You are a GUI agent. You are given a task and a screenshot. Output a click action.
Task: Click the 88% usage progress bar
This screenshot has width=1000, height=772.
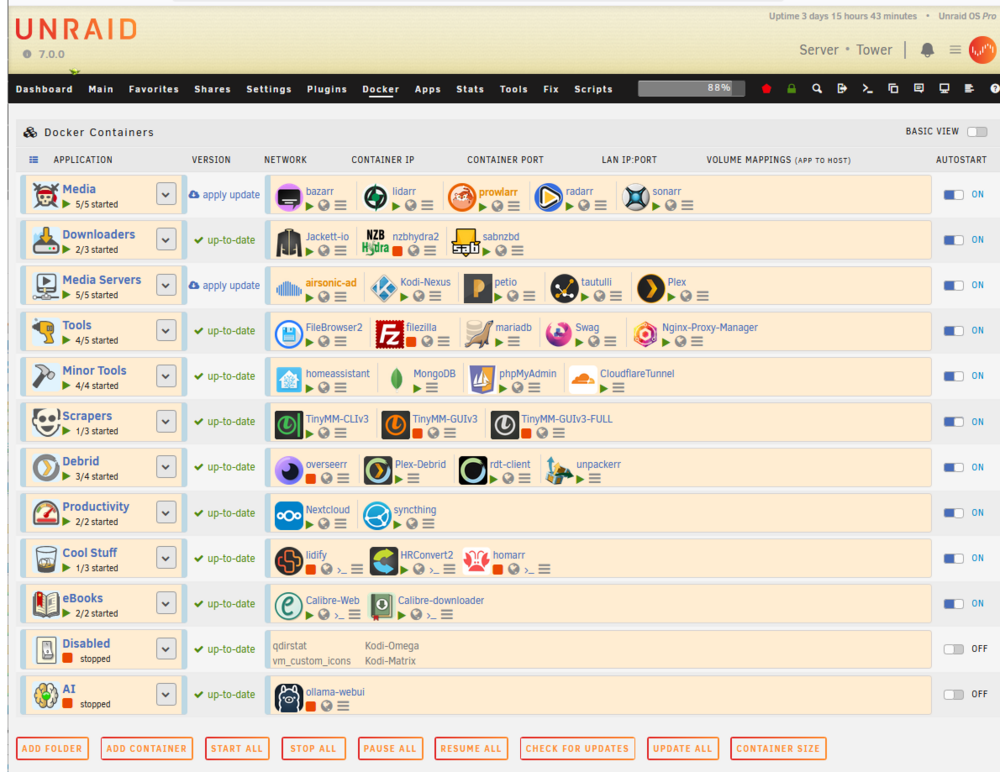(x=691, y=88)
